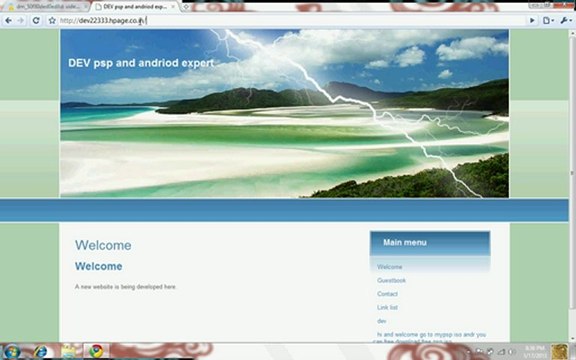Open the wrench tools menu
The height and width of the screenshot is (360, 576).
(x=566, y=21)
